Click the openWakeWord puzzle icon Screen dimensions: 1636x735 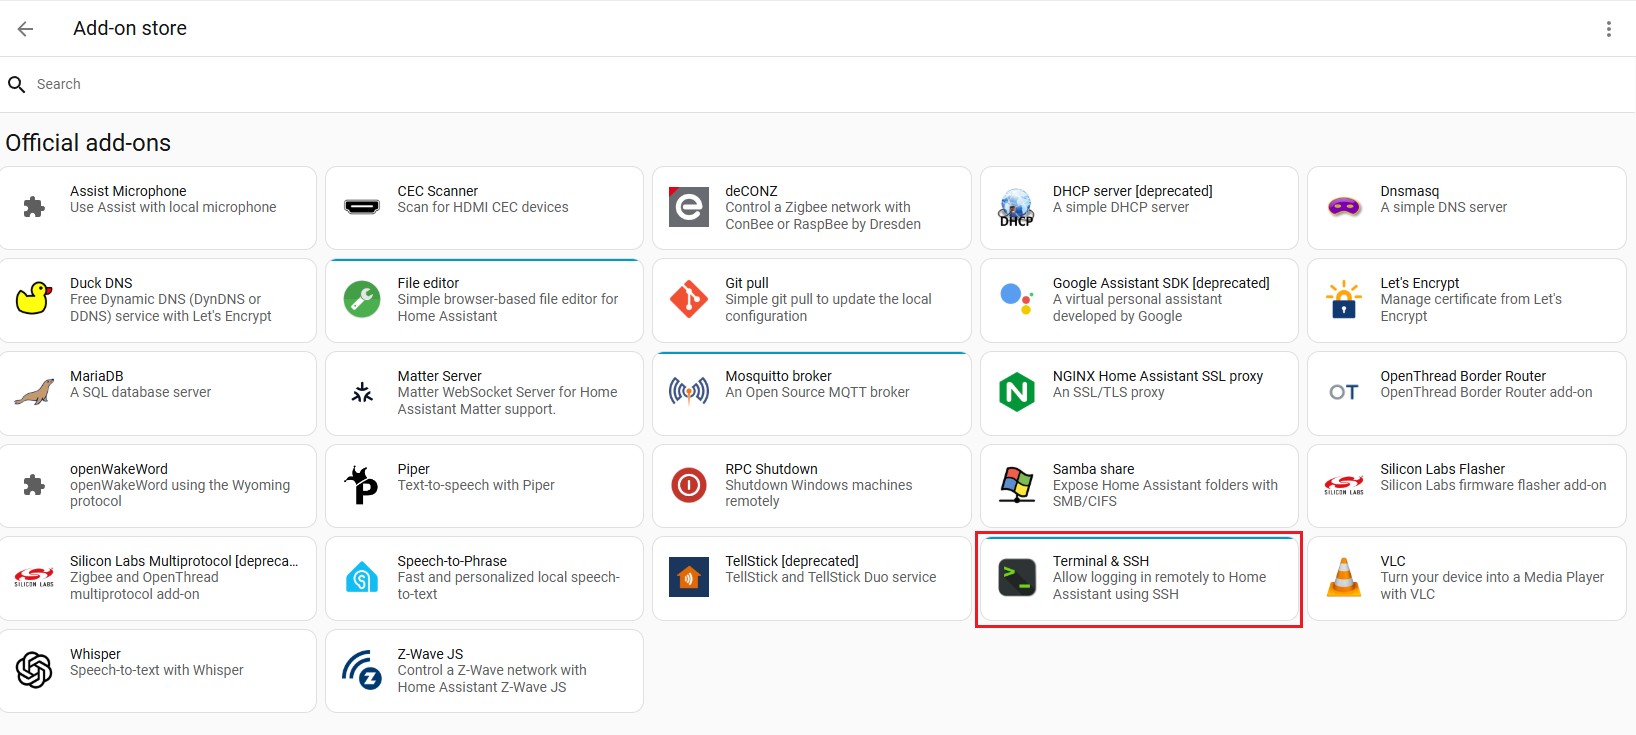click(34, 485)
